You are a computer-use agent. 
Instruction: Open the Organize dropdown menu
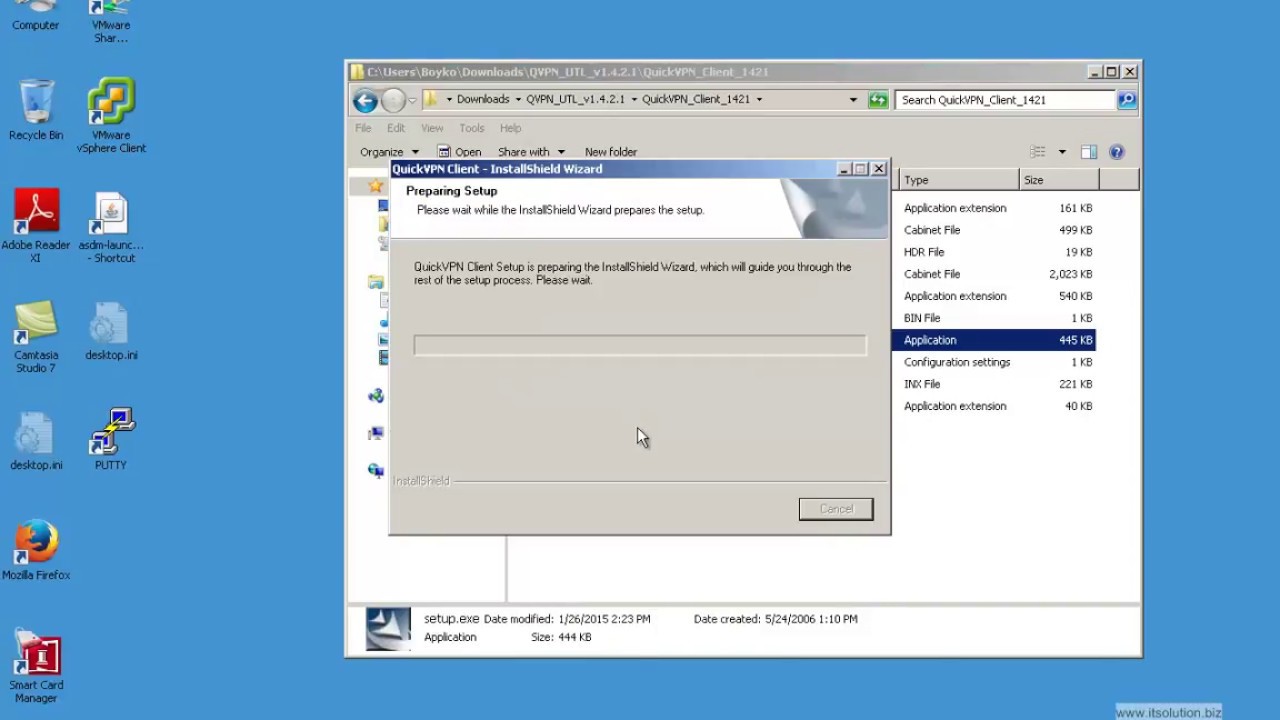[x=389, y=152]
